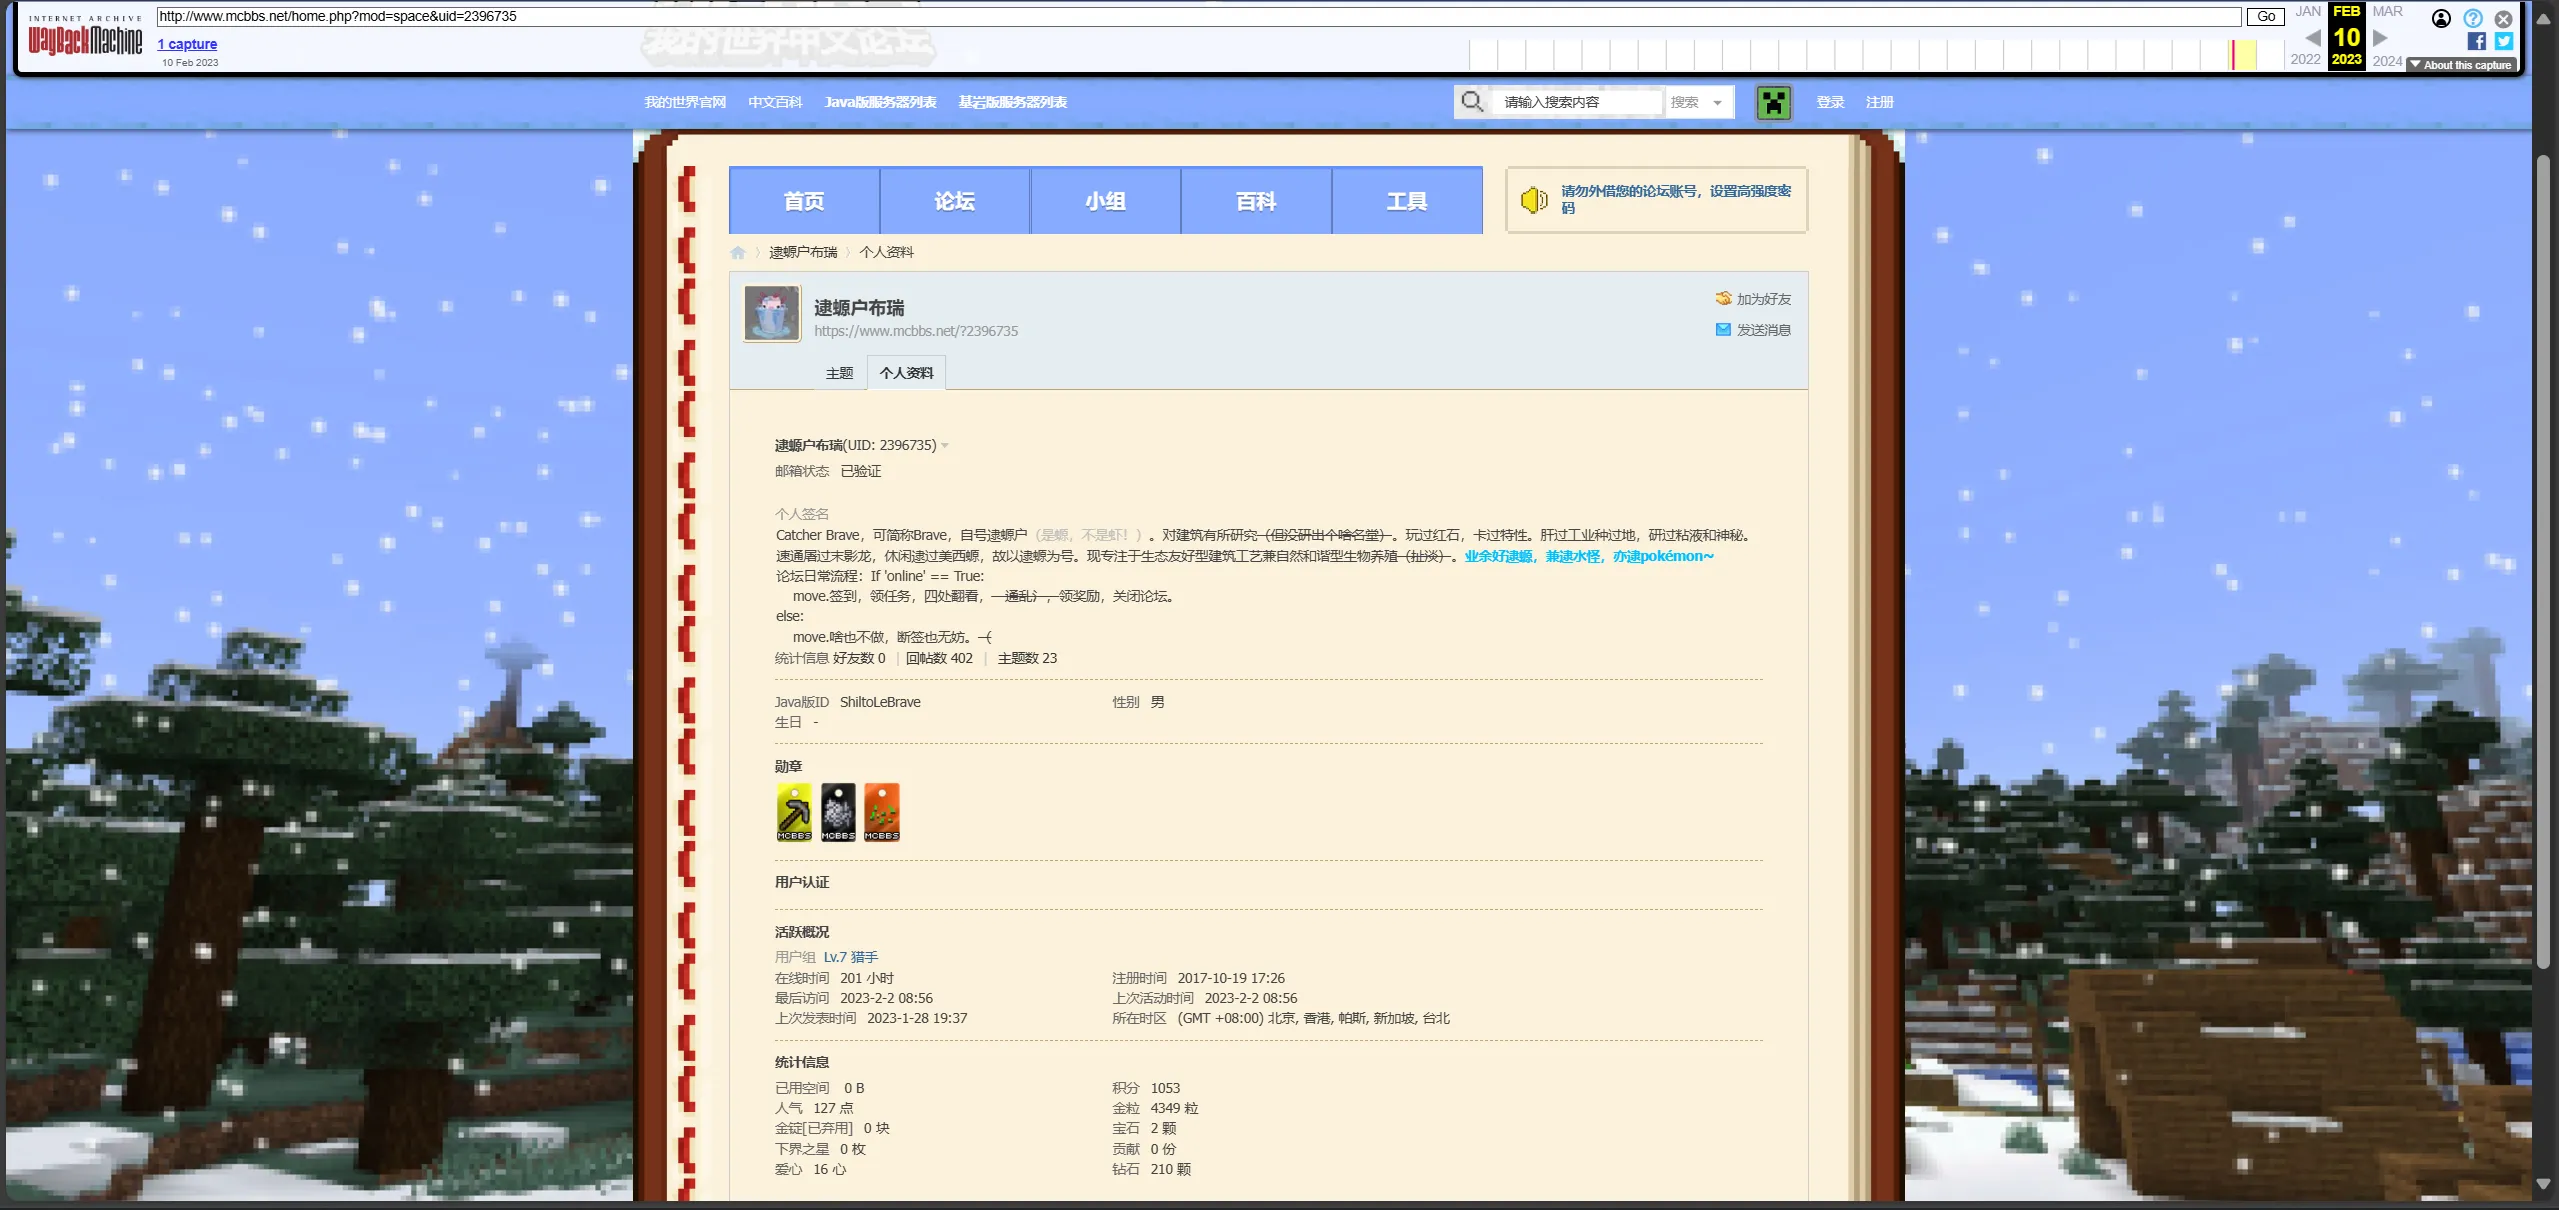
Task: Click the add friend icon
Action: [x=1723, y=299]
